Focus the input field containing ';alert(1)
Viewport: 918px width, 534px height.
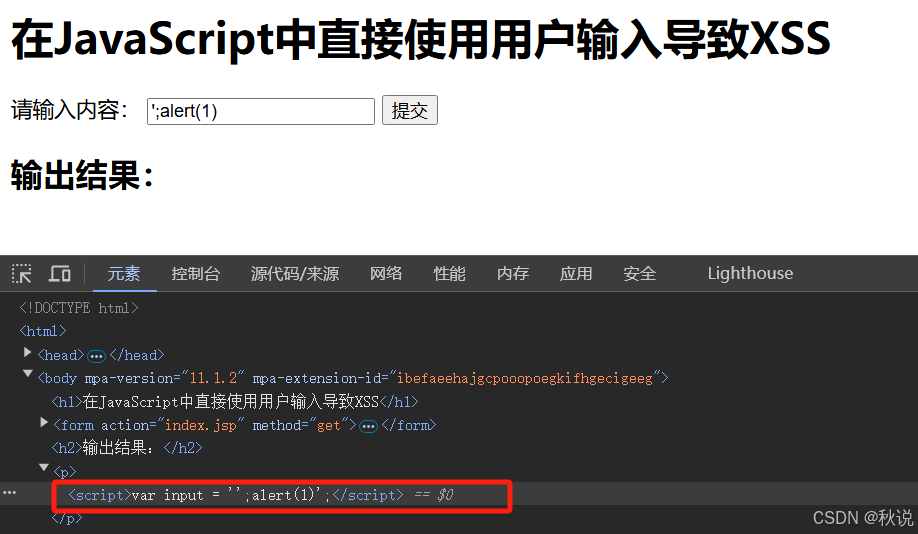(x=261, y=111)
